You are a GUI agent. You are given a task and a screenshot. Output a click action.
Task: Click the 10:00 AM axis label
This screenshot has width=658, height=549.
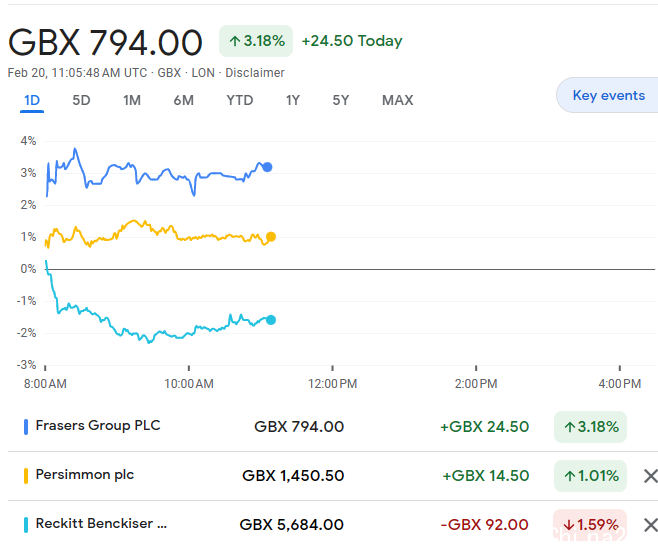pos(189,384)
